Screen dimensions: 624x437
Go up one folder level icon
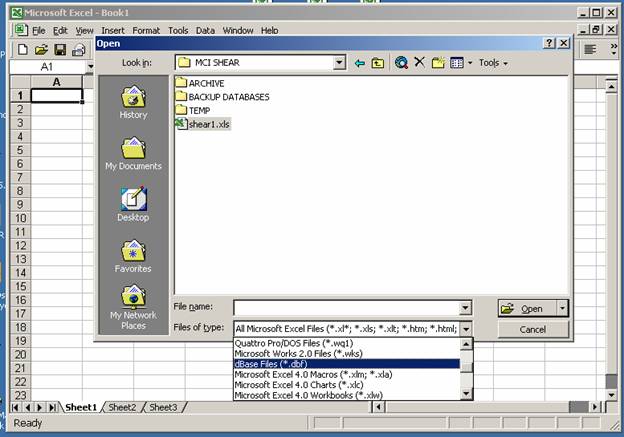pos(378,63)
